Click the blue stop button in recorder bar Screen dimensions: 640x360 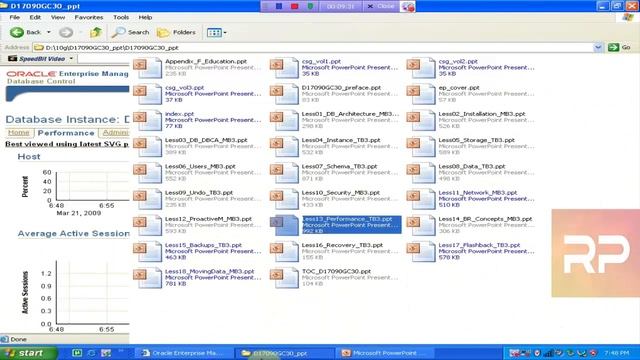[279, 6]
